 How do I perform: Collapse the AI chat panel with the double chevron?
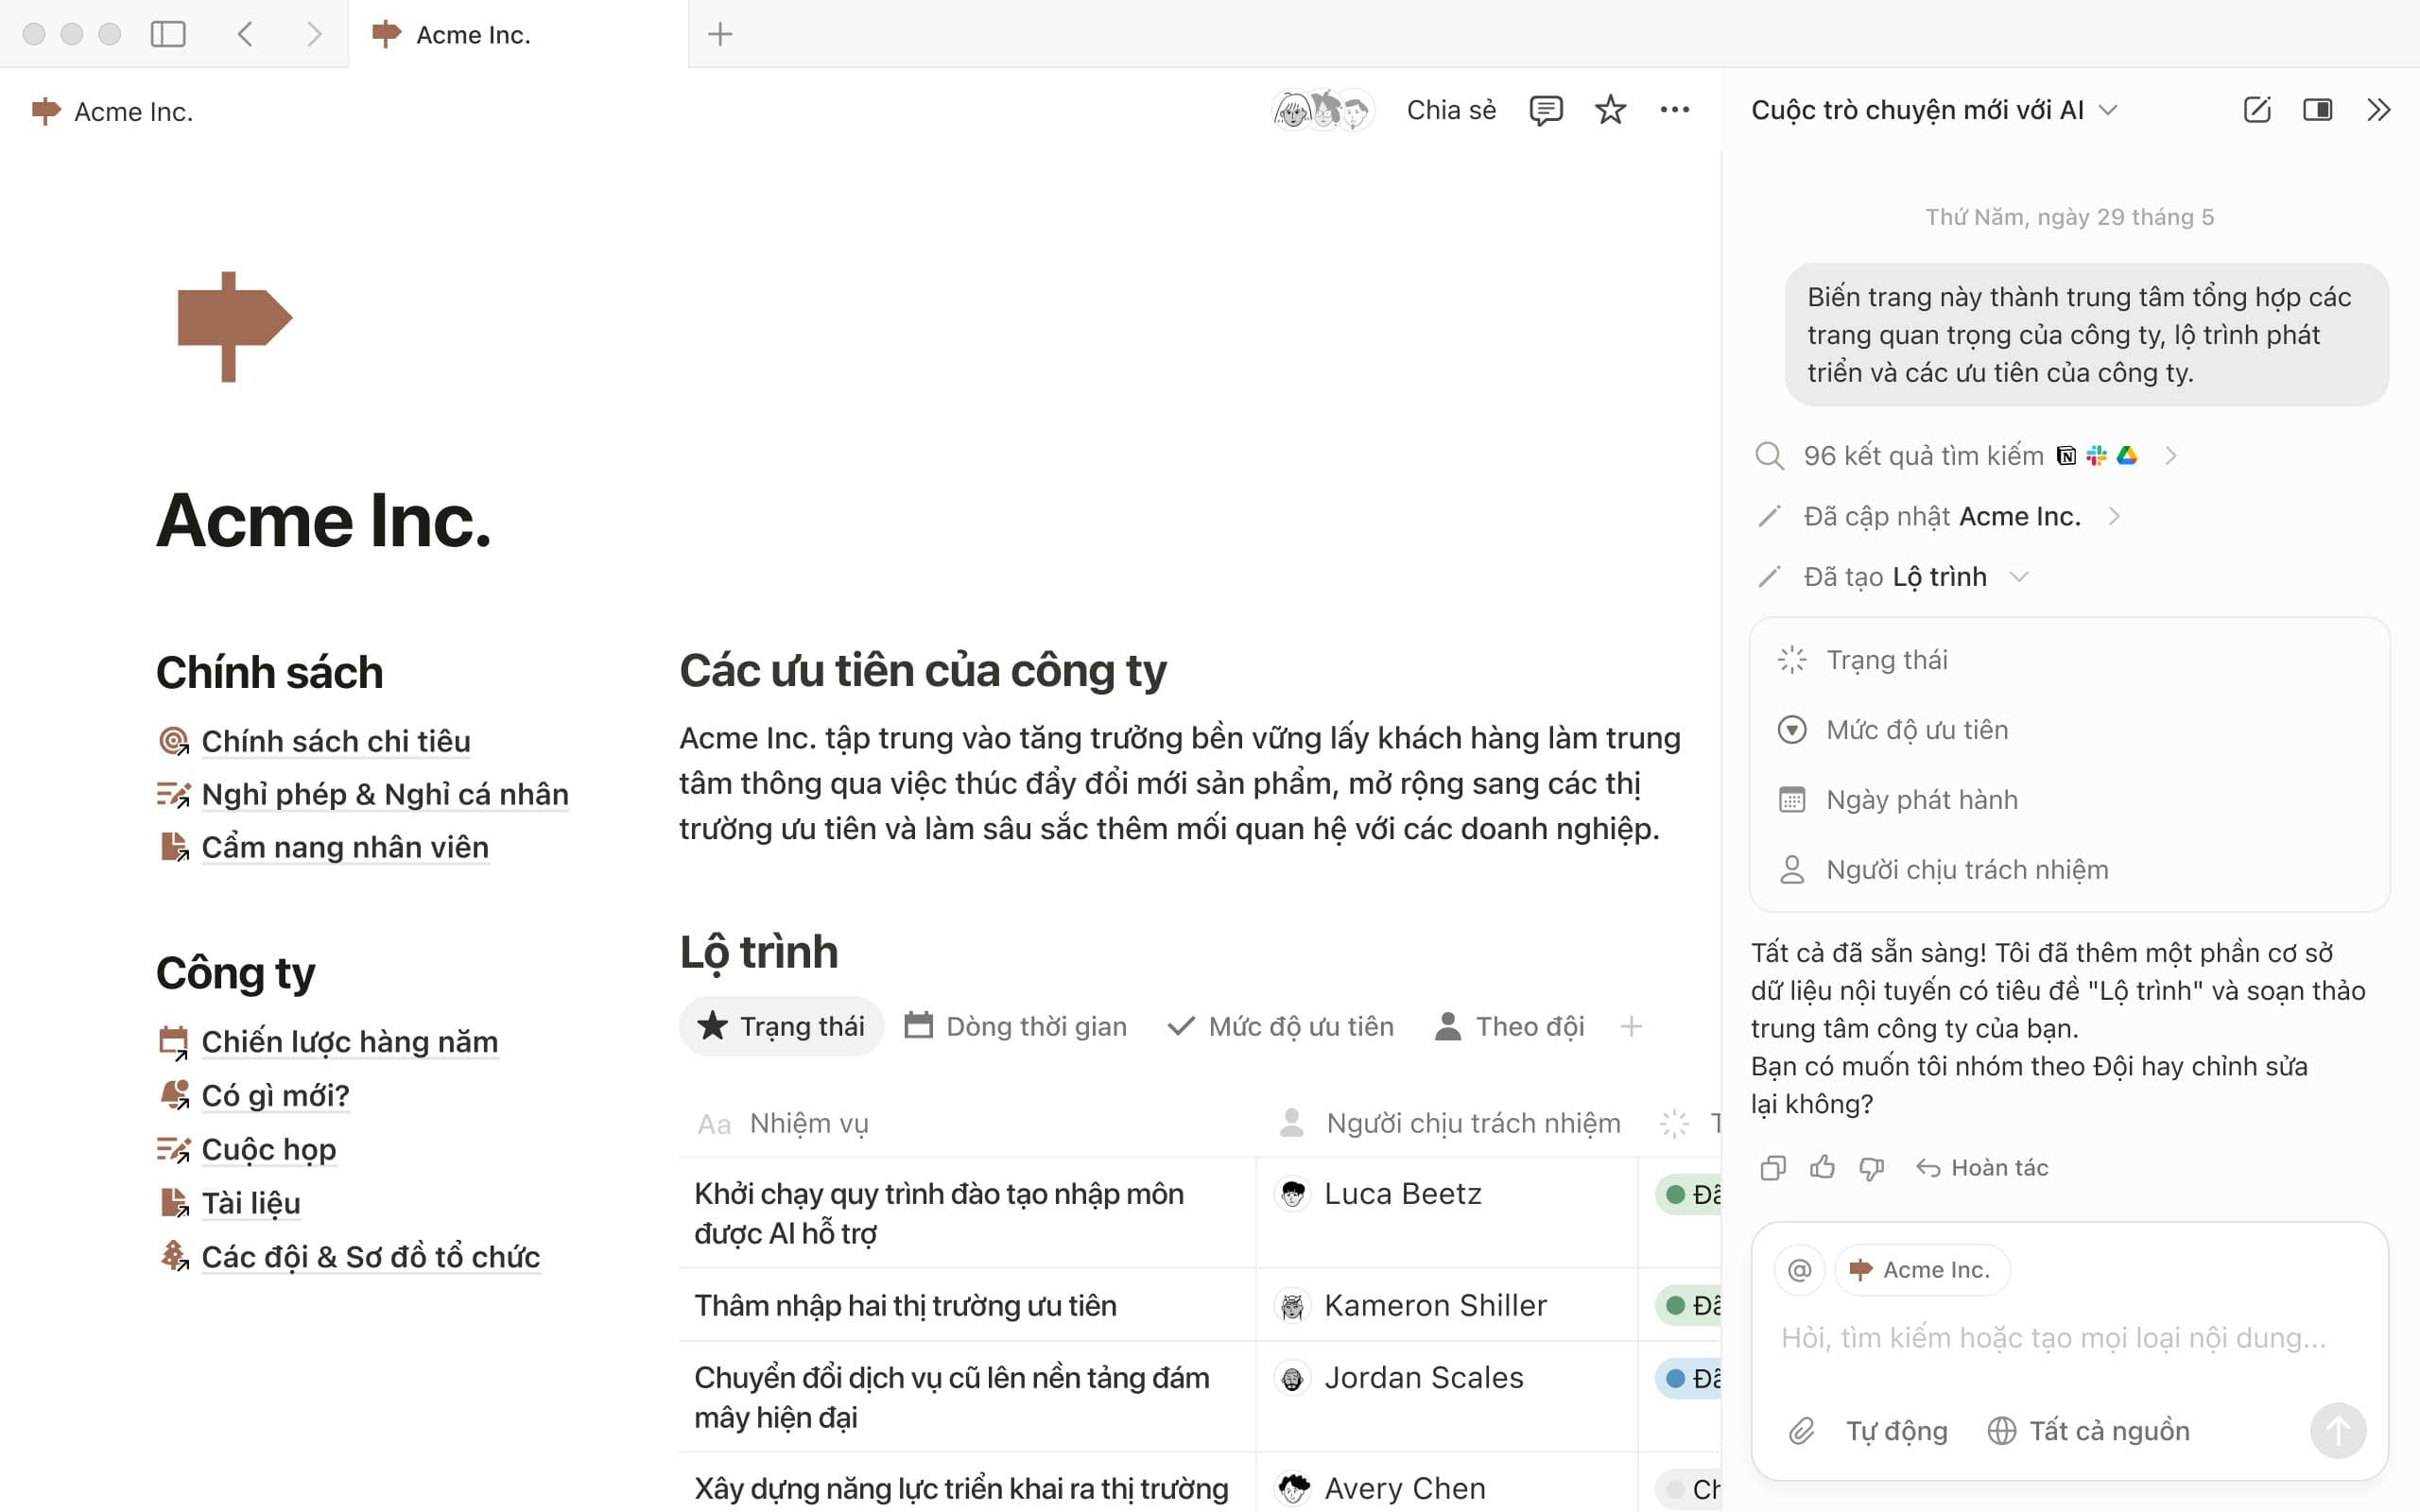click(2378, 110)
